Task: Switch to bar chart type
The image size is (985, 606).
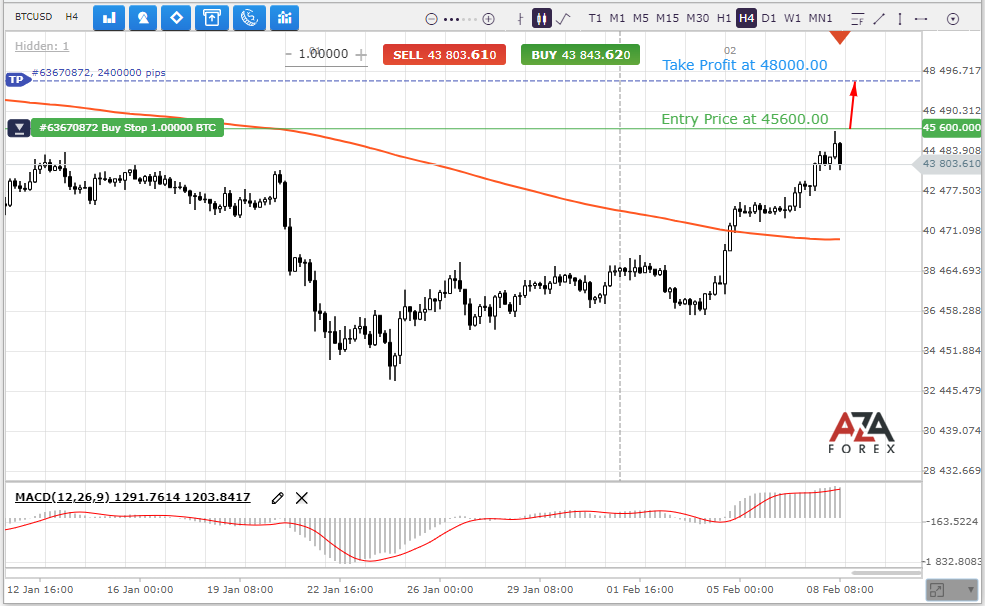Action: click(520, 19)
